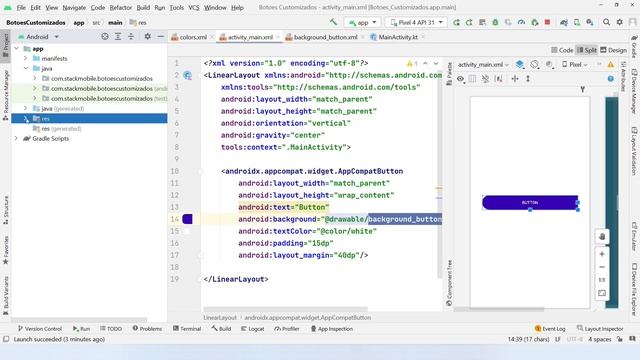The image size is (640, 360).
Task: Select the purple BUTTON in layout preview
Action: (530, 202)
